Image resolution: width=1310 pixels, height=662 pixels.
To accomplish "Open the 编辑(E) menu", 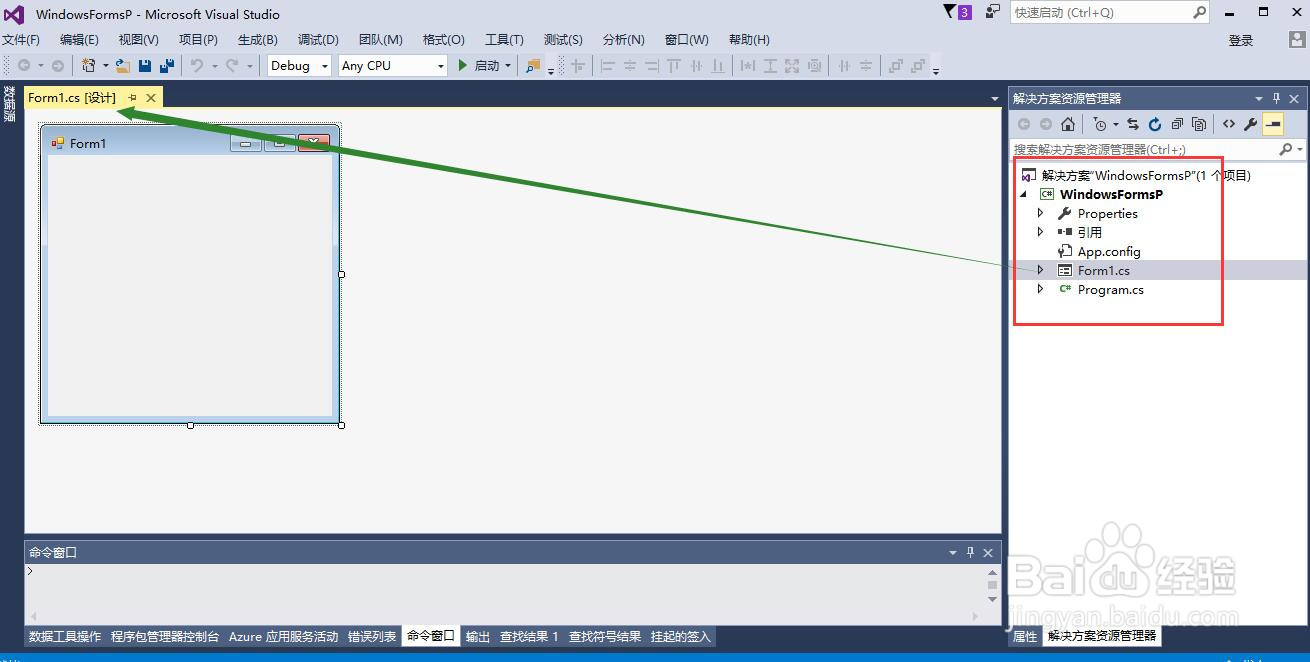I will [x=79, y=40].
